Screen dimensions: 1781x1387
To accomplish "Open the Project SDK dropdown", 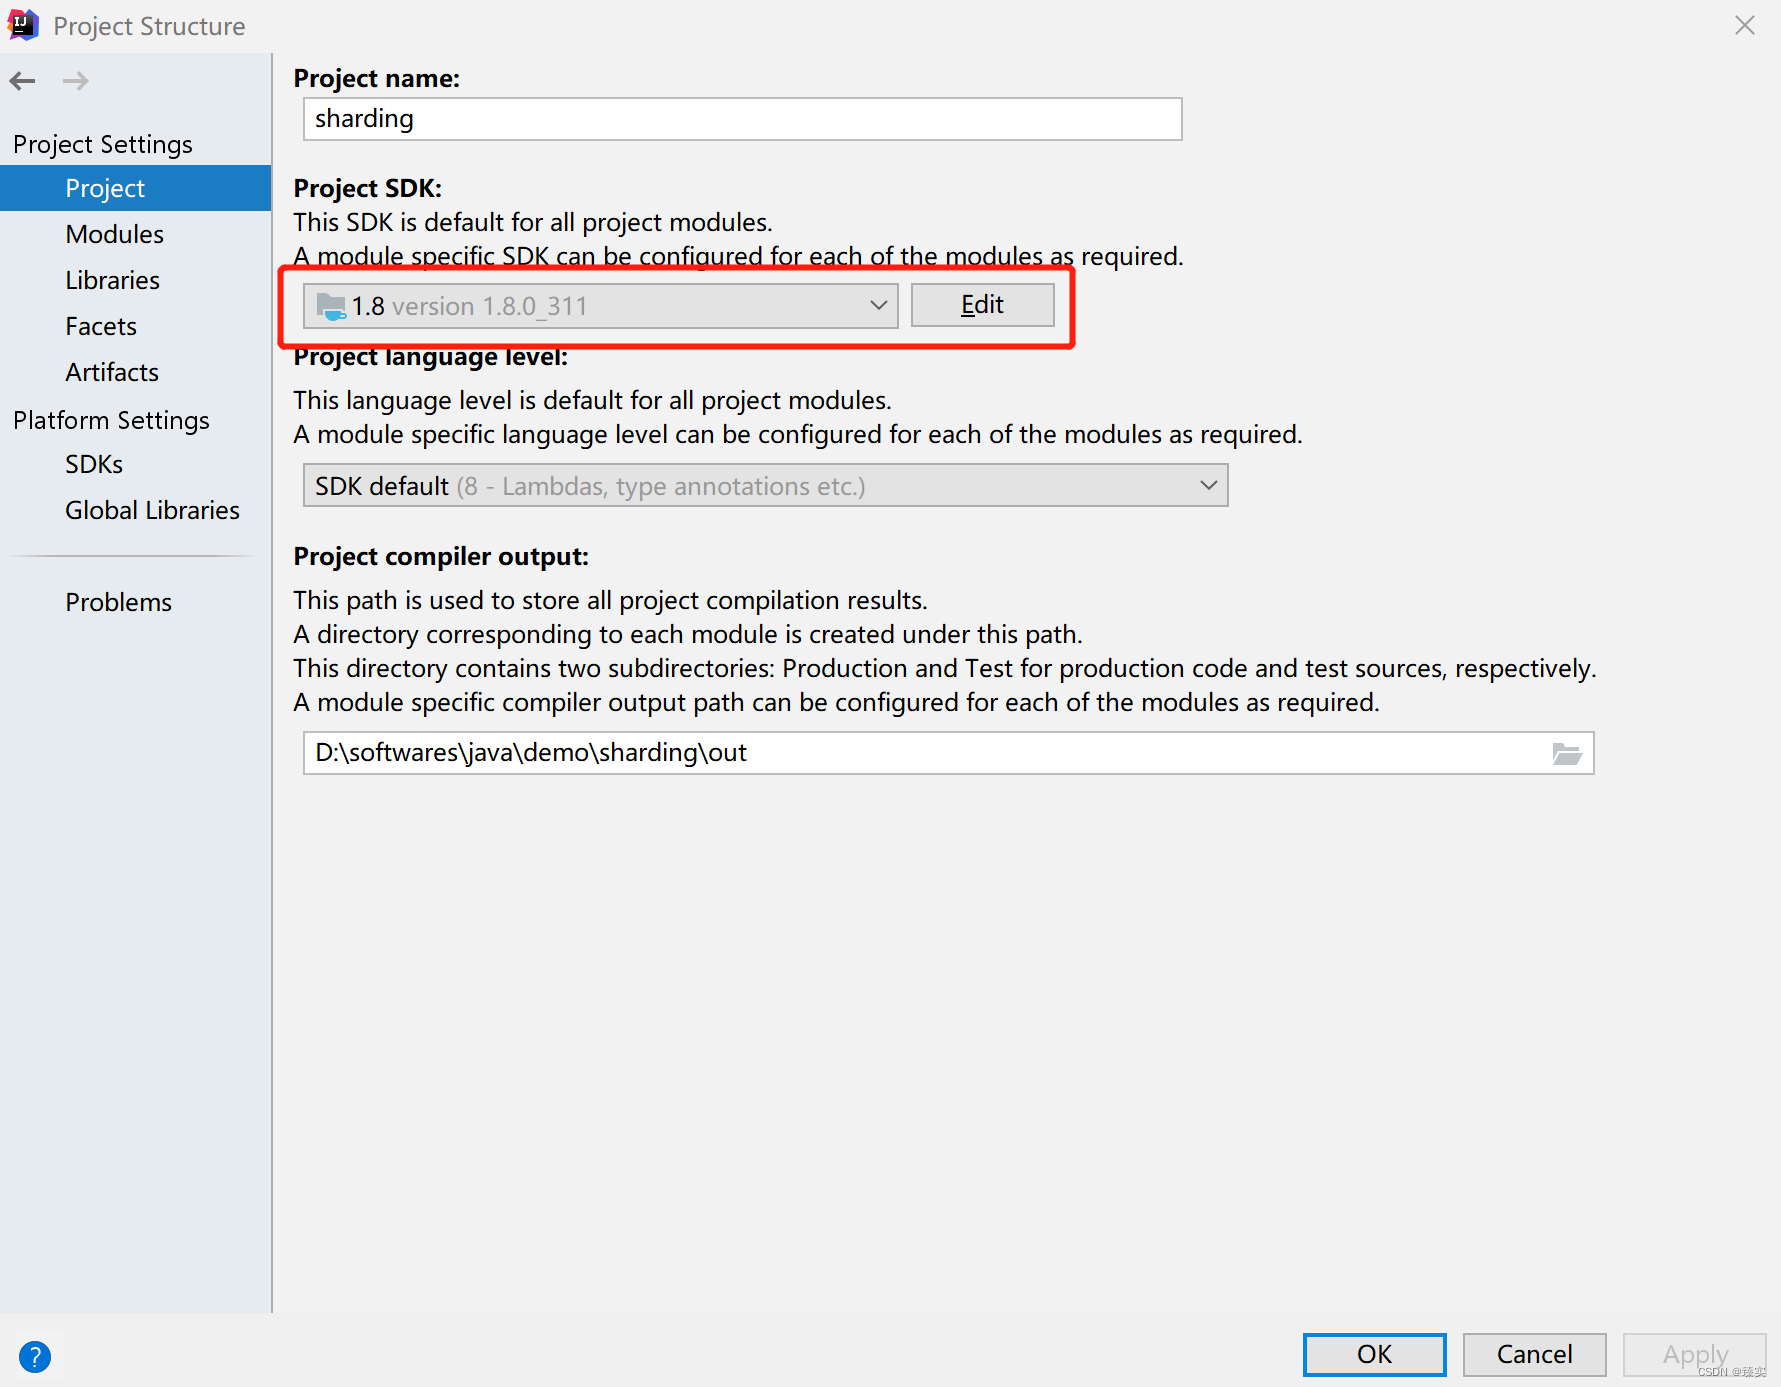I will pyautogui.click(x=600, y=306).
